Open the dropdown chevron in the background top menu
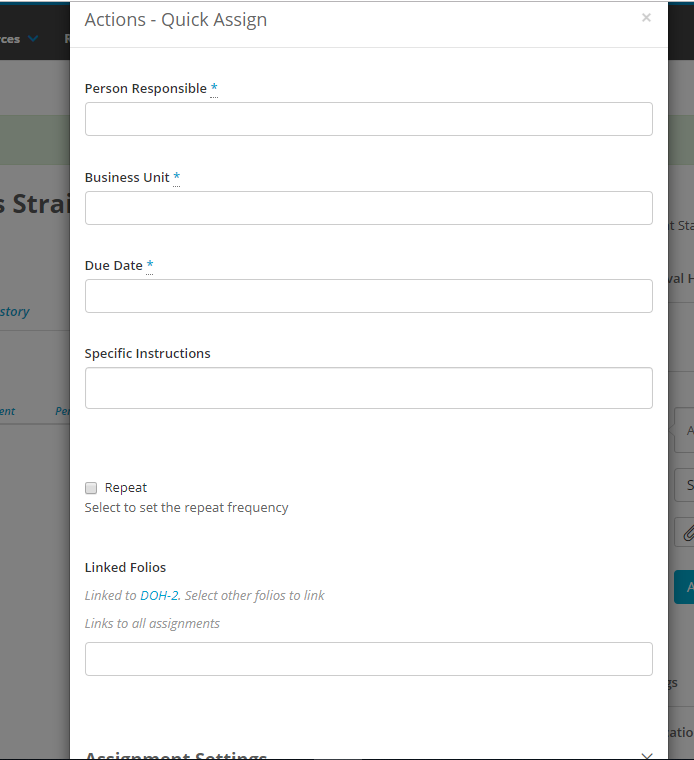This screenshot has width=694, height=760. click(33, 38)
